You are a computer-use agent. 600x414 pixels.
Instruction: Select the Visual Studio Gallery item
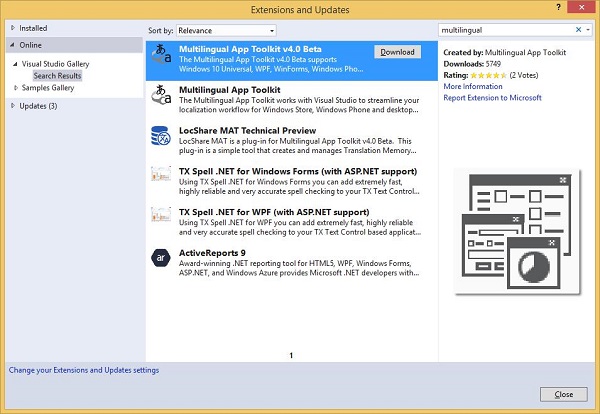(x=55, y=64)
